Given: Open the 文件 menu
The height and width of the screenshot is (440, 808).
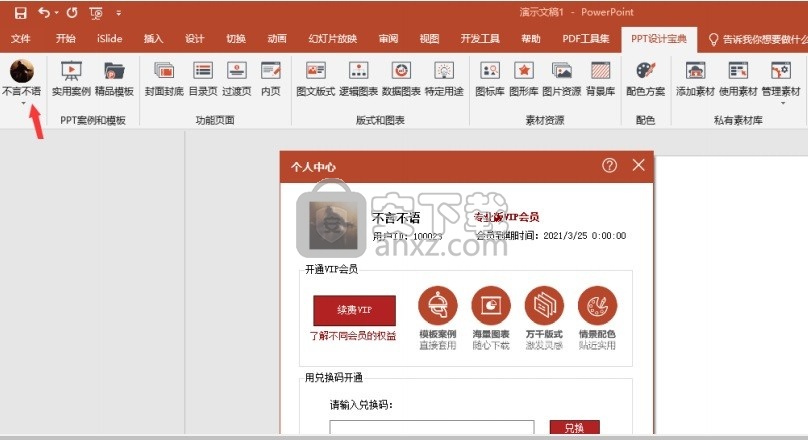Looking at the screenshot, I should 21,39.
